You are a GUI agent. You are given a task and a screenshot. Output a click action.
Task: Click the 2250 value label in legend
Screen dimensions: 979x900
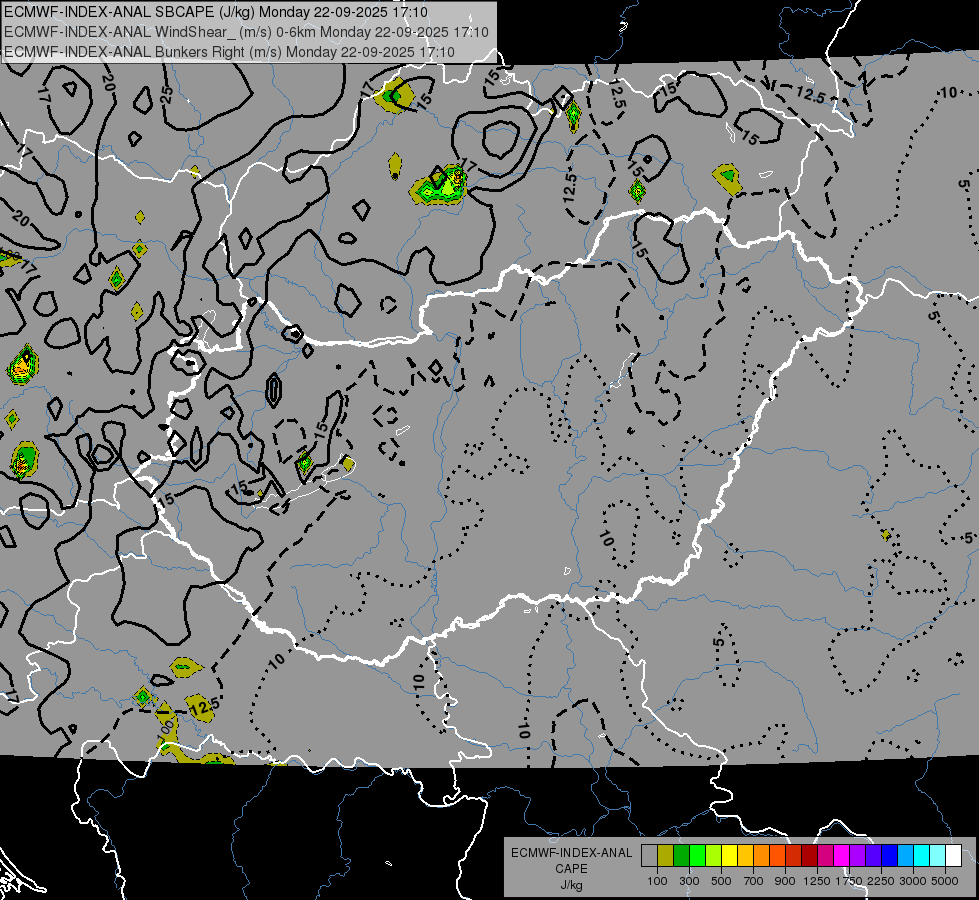881,881
